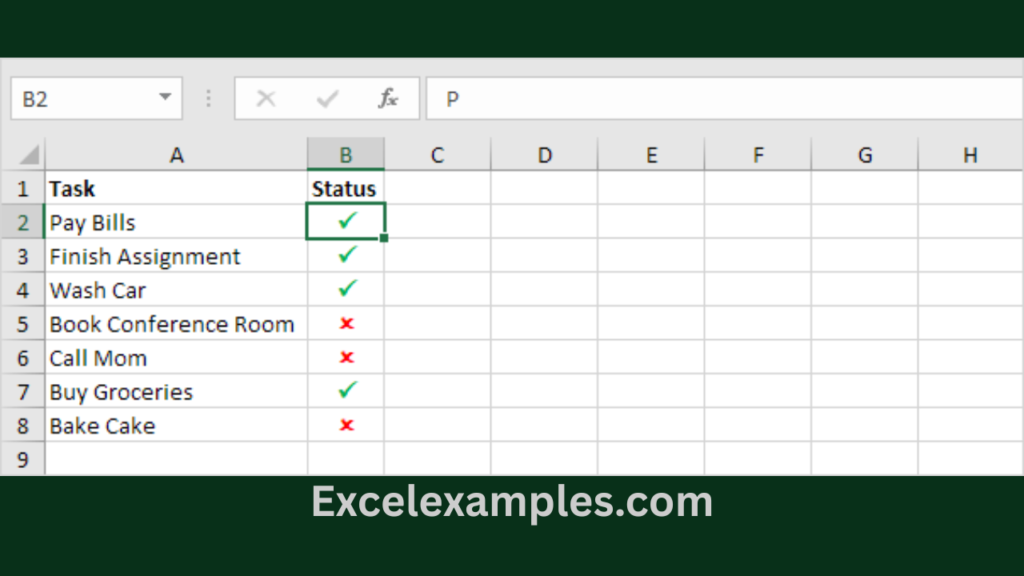Select row 5 header
Screen dimensions: 1024x576
point(23,324)
